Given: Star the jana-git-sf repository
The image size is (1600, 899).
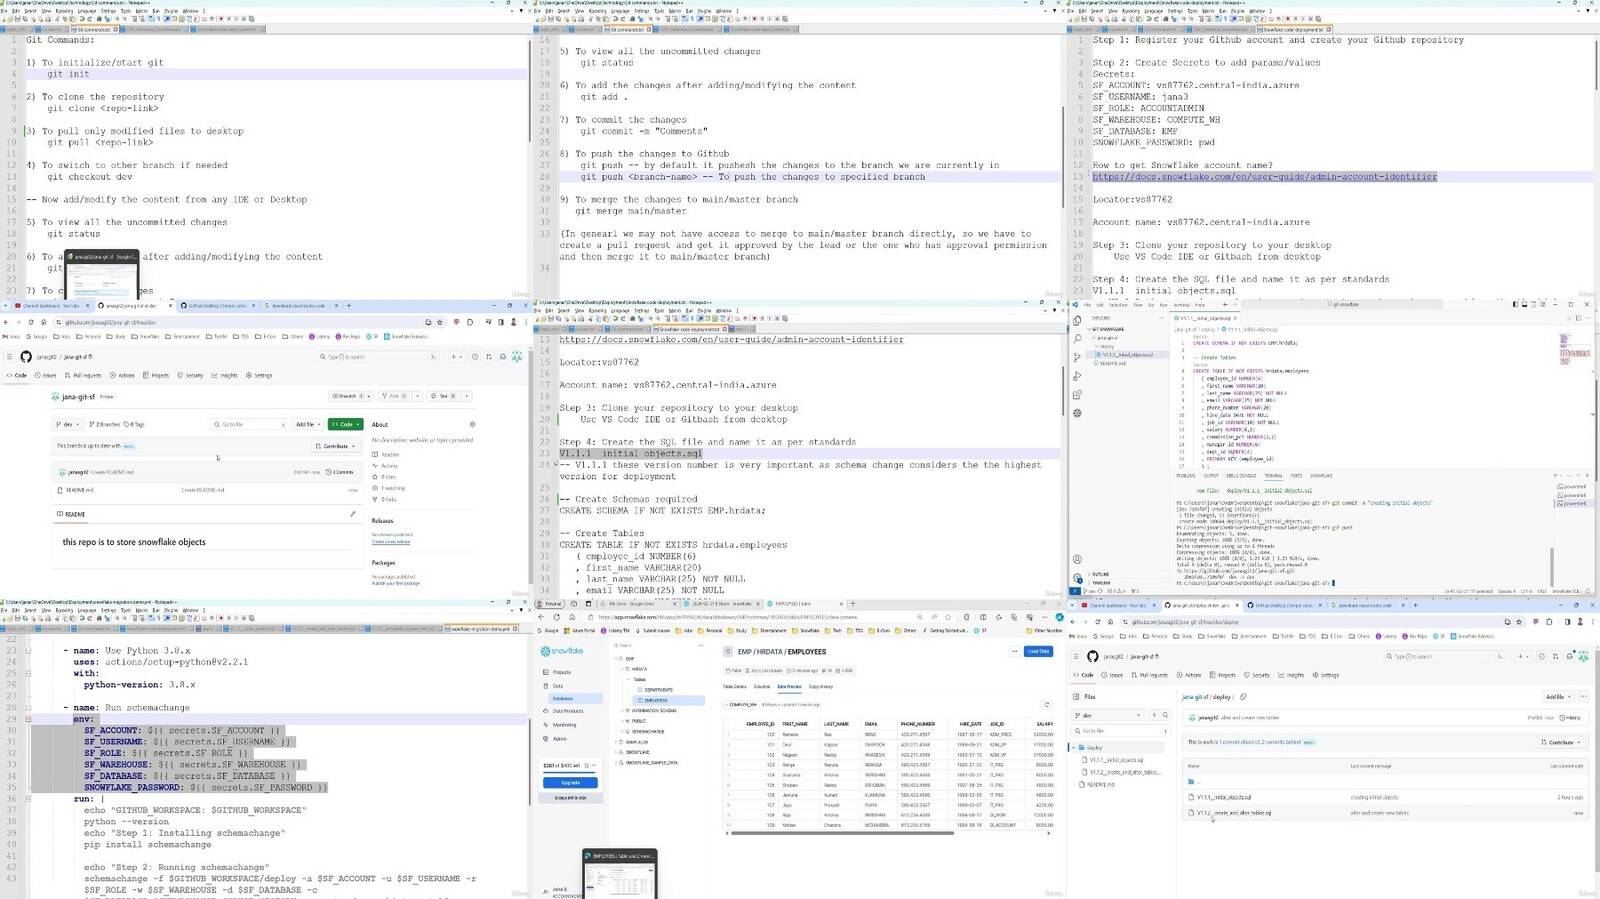Looking at the screenshot, I should [x=441, y=396].
